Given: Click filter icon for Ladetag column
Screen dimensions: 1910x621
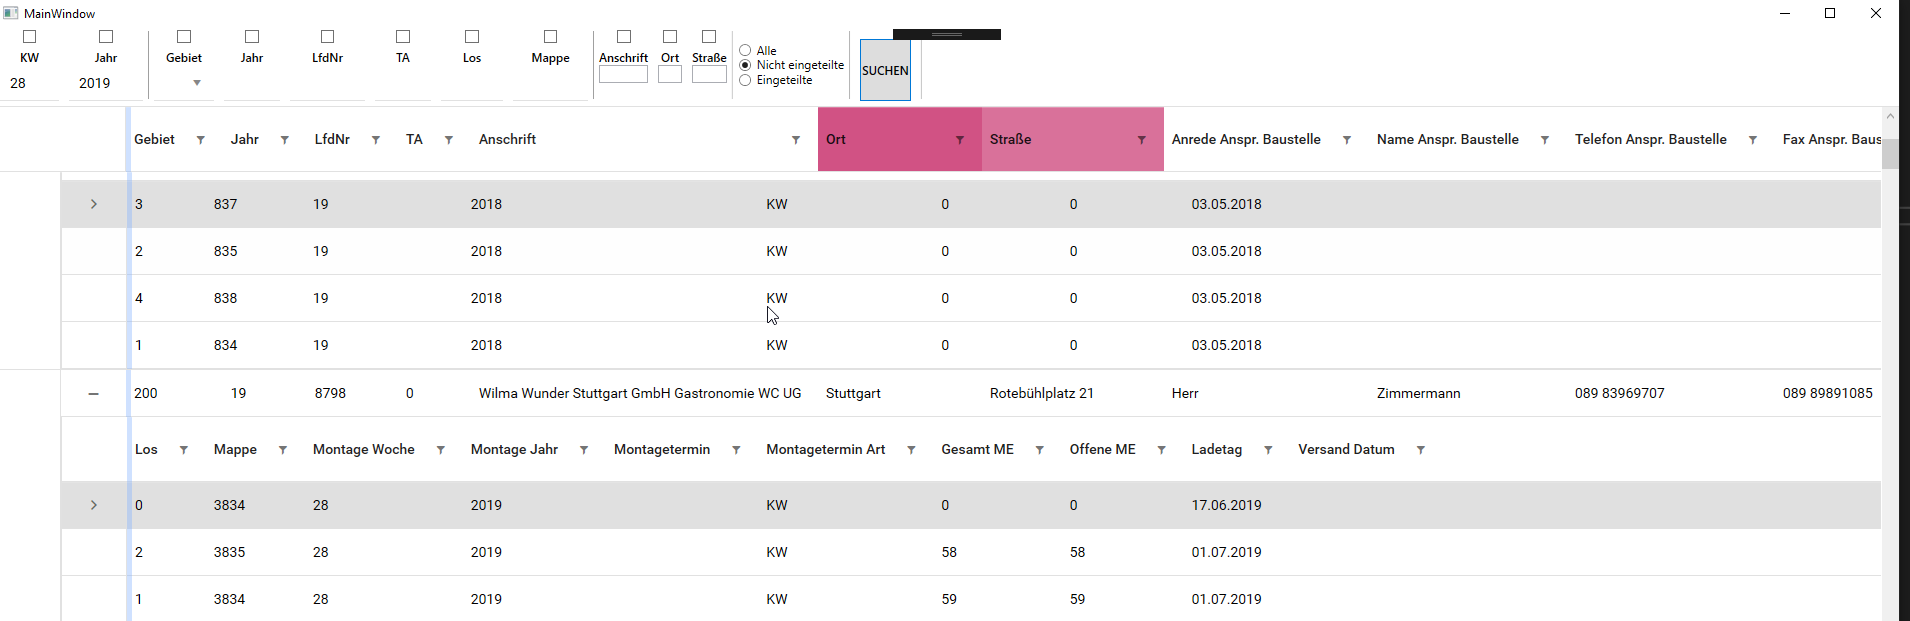Looking at the screenshot, I should [1268, 450].
